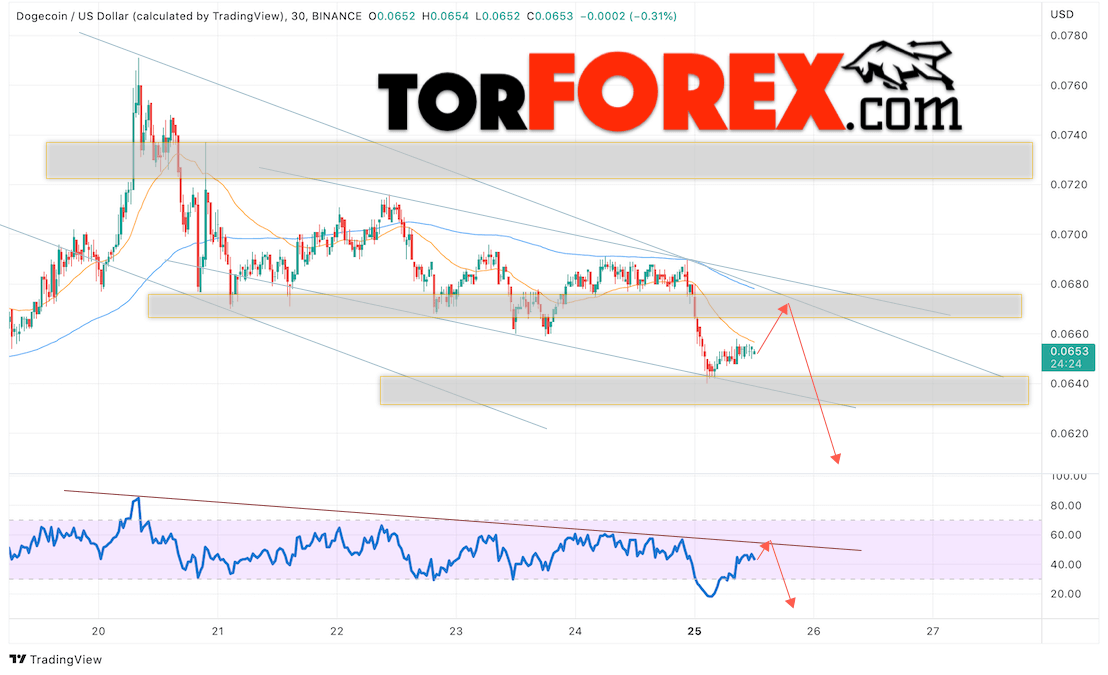Click the 0.0740 price axis label
The height and width of the screenshot is (675, 1108).
[x=1069, y=135]
